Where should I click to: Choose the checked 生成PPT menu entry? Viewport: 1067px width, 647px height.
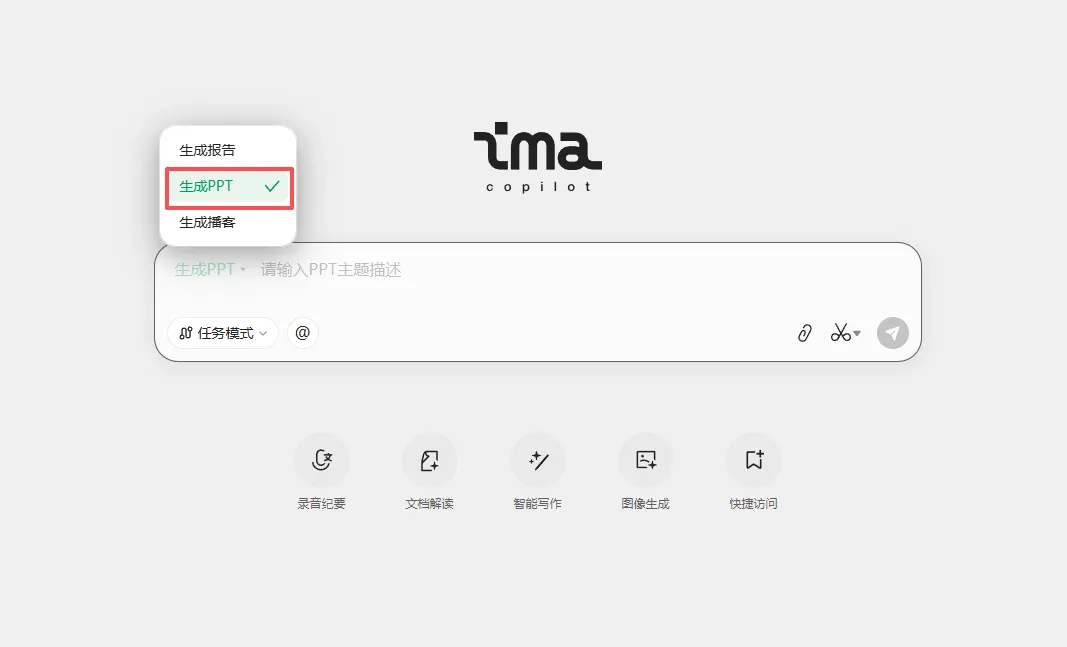228,186
